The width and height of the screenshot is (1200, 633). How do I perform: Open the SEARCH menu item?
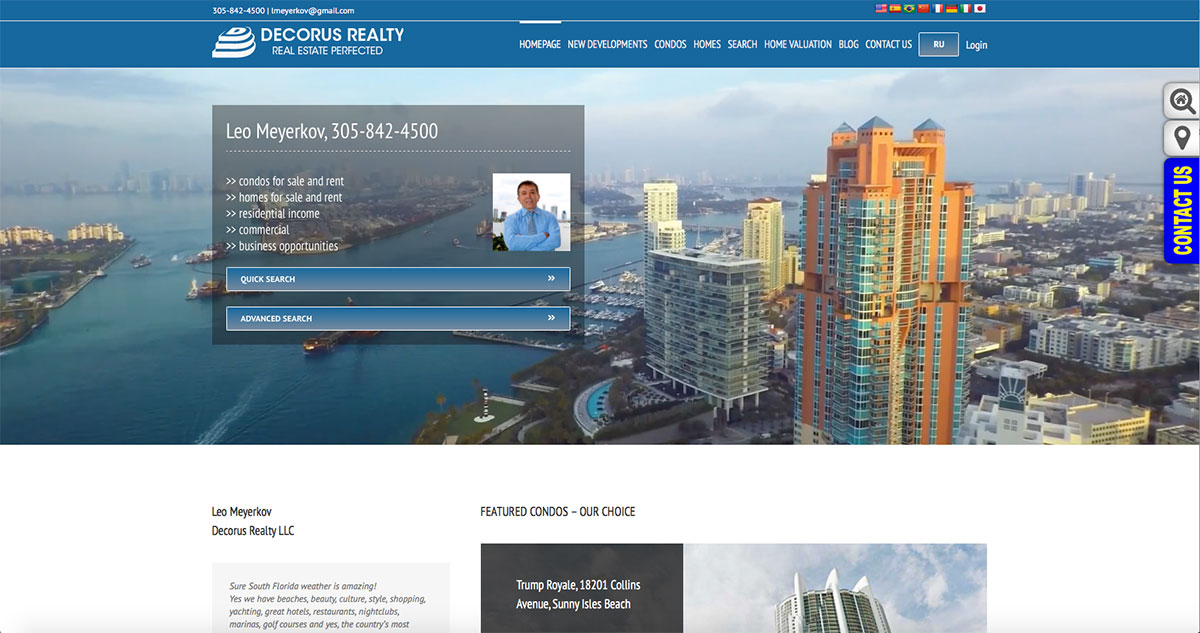click(x=742, y=44)
